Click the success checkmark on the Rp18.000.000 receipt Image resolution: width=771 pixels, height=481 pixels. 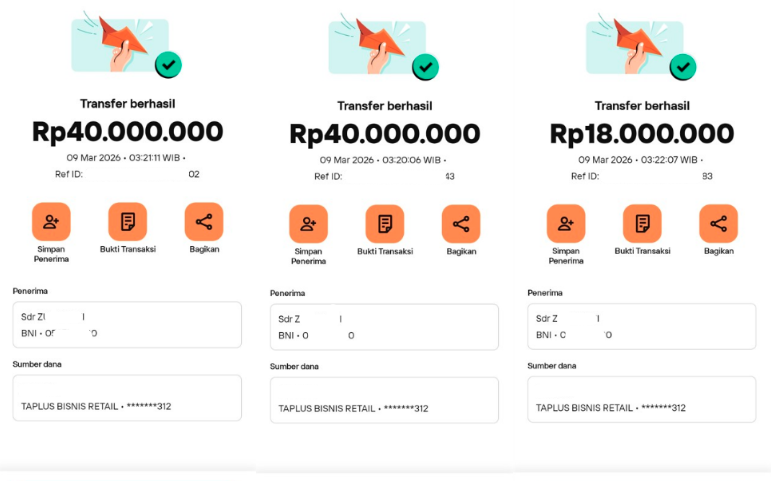pos(683,67)
